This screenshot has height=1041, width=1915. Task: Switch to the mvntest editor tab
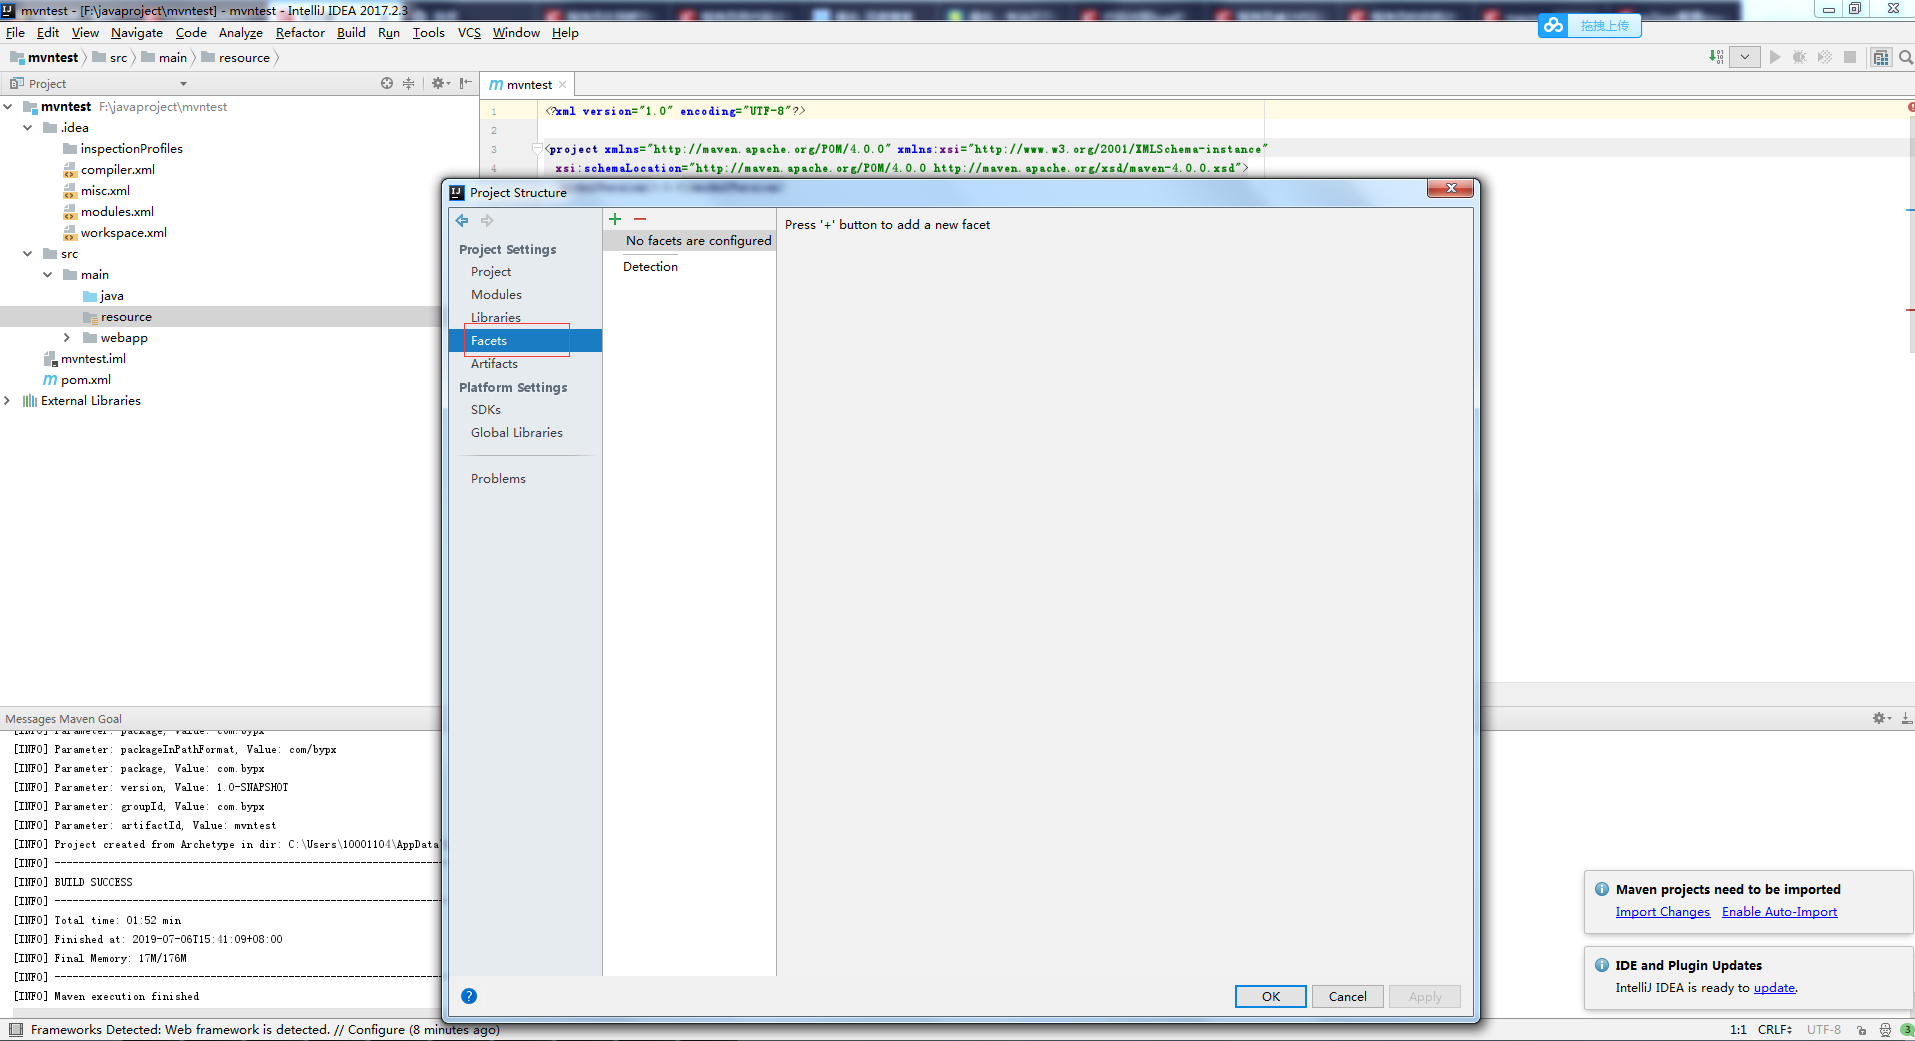(528, 85)
